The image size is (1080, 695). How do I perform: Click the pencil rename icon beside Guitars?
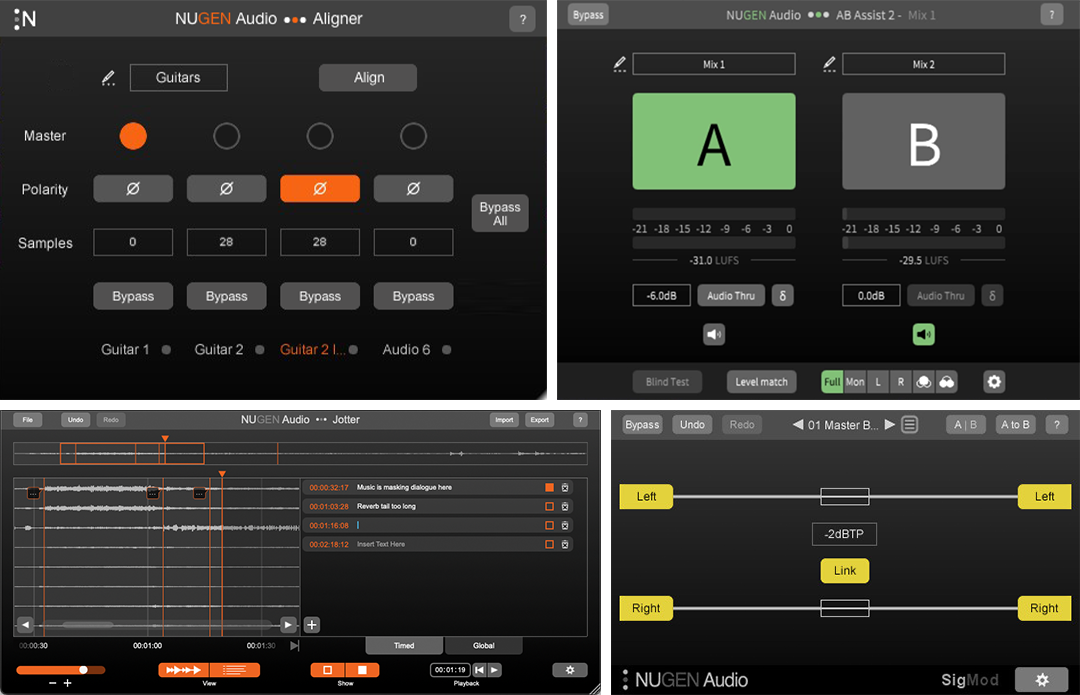point(108,78)
